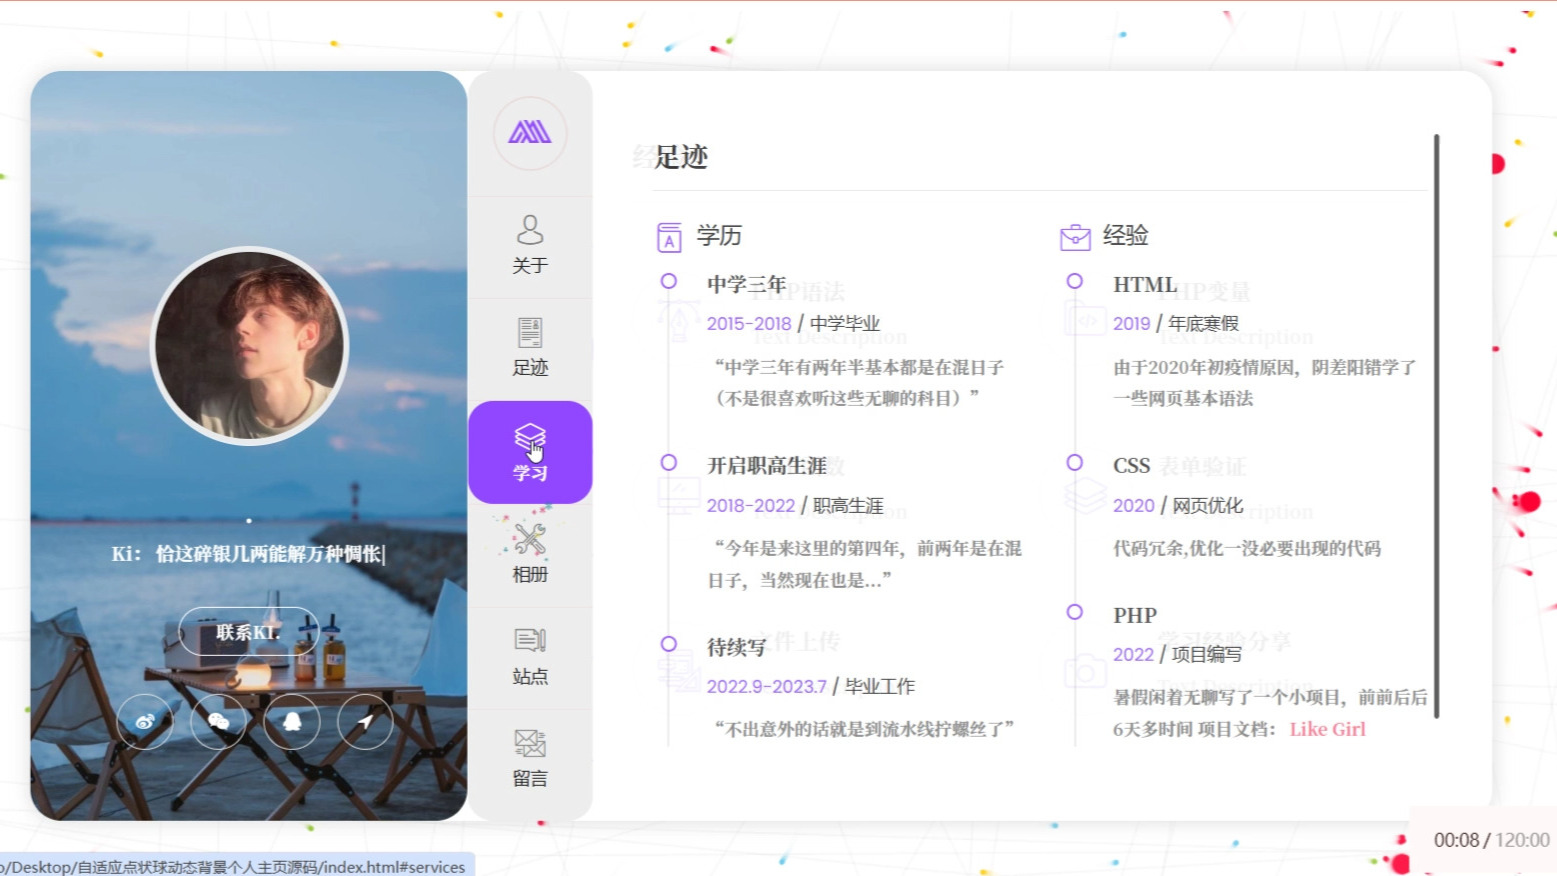Click the 00:08 / 120:00 timer display
This screenshot has height=876, width=1557.
coord(1491,840)
